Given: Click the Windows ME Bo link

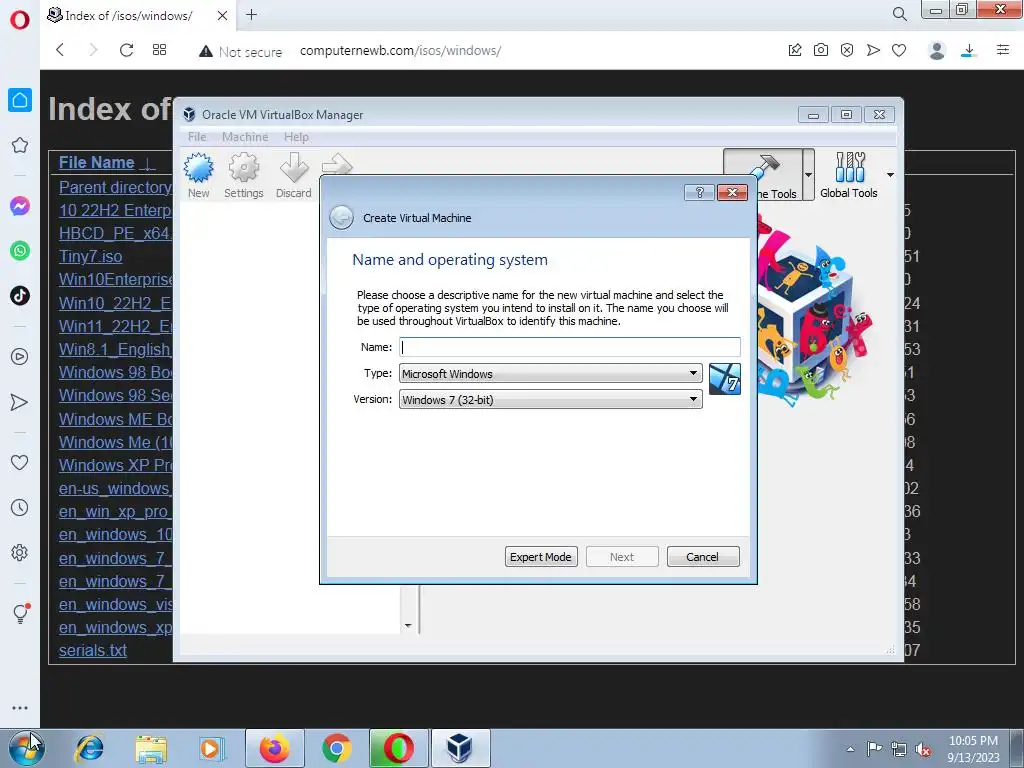Looking at the screenshot, I should click(116, 419).
